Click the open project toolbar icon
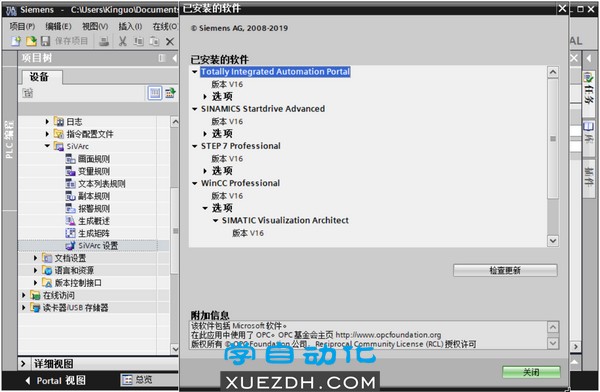This screenshot has width=600, height=392. (31, 41)
